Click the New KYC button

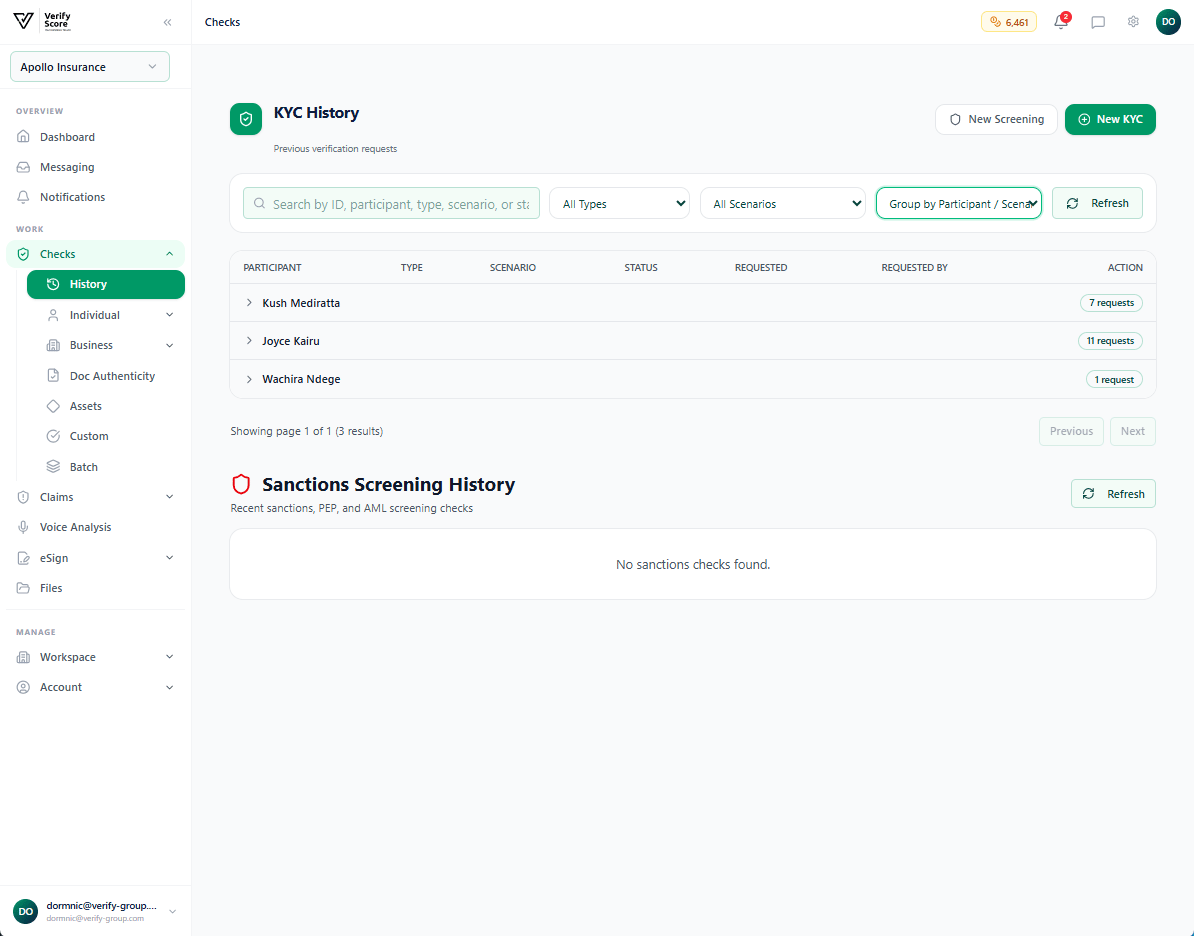click(x=1110, y=119)
